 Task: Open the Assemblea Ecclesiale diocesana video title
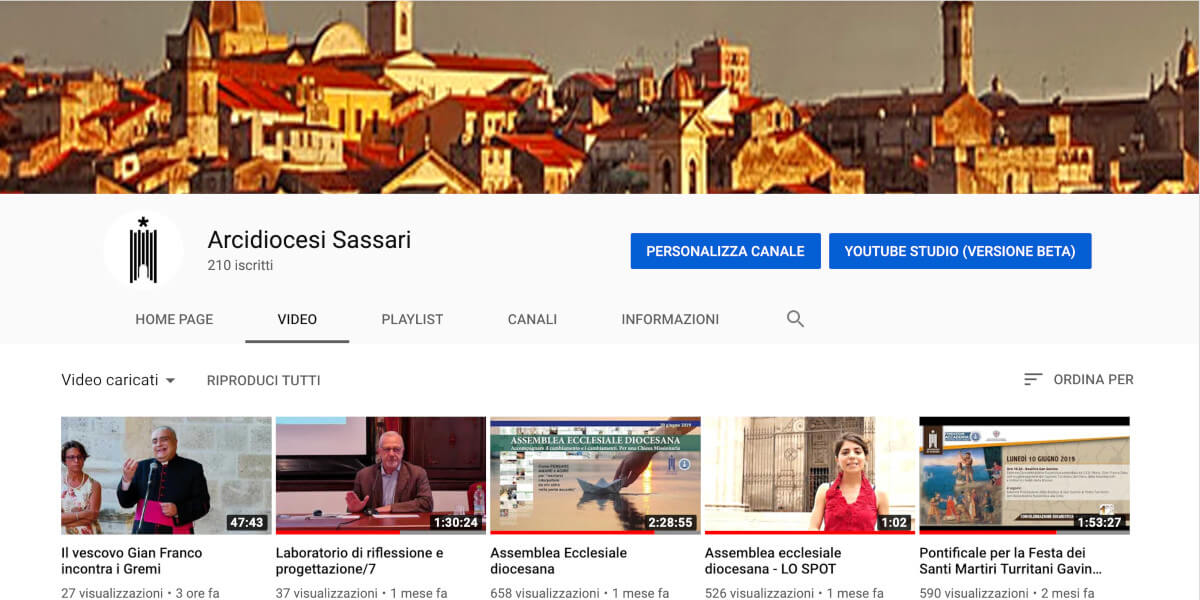559,561
